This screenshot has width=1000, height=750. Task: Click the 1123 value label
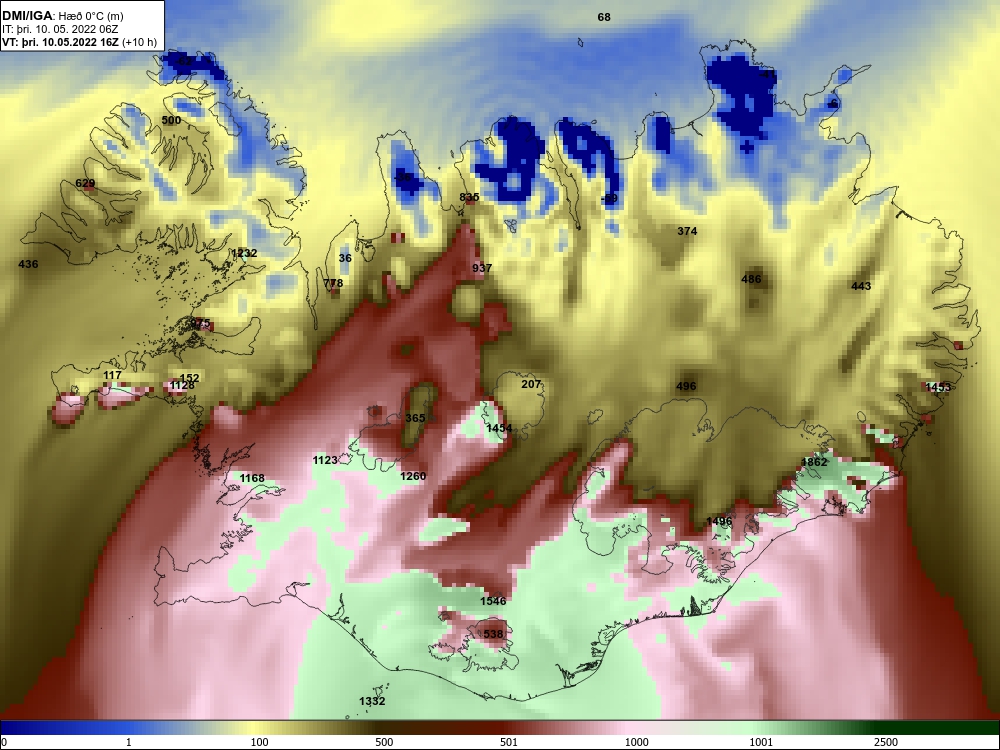pyautogui.click(x=325, y=460)
